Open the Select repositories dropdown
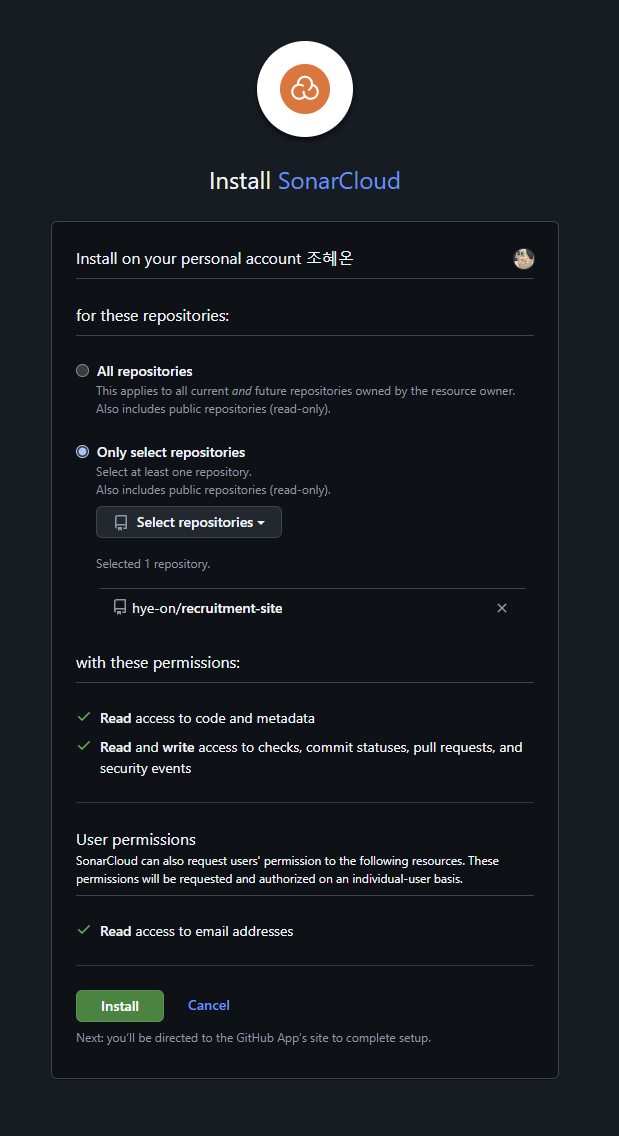 click(189, 522)
